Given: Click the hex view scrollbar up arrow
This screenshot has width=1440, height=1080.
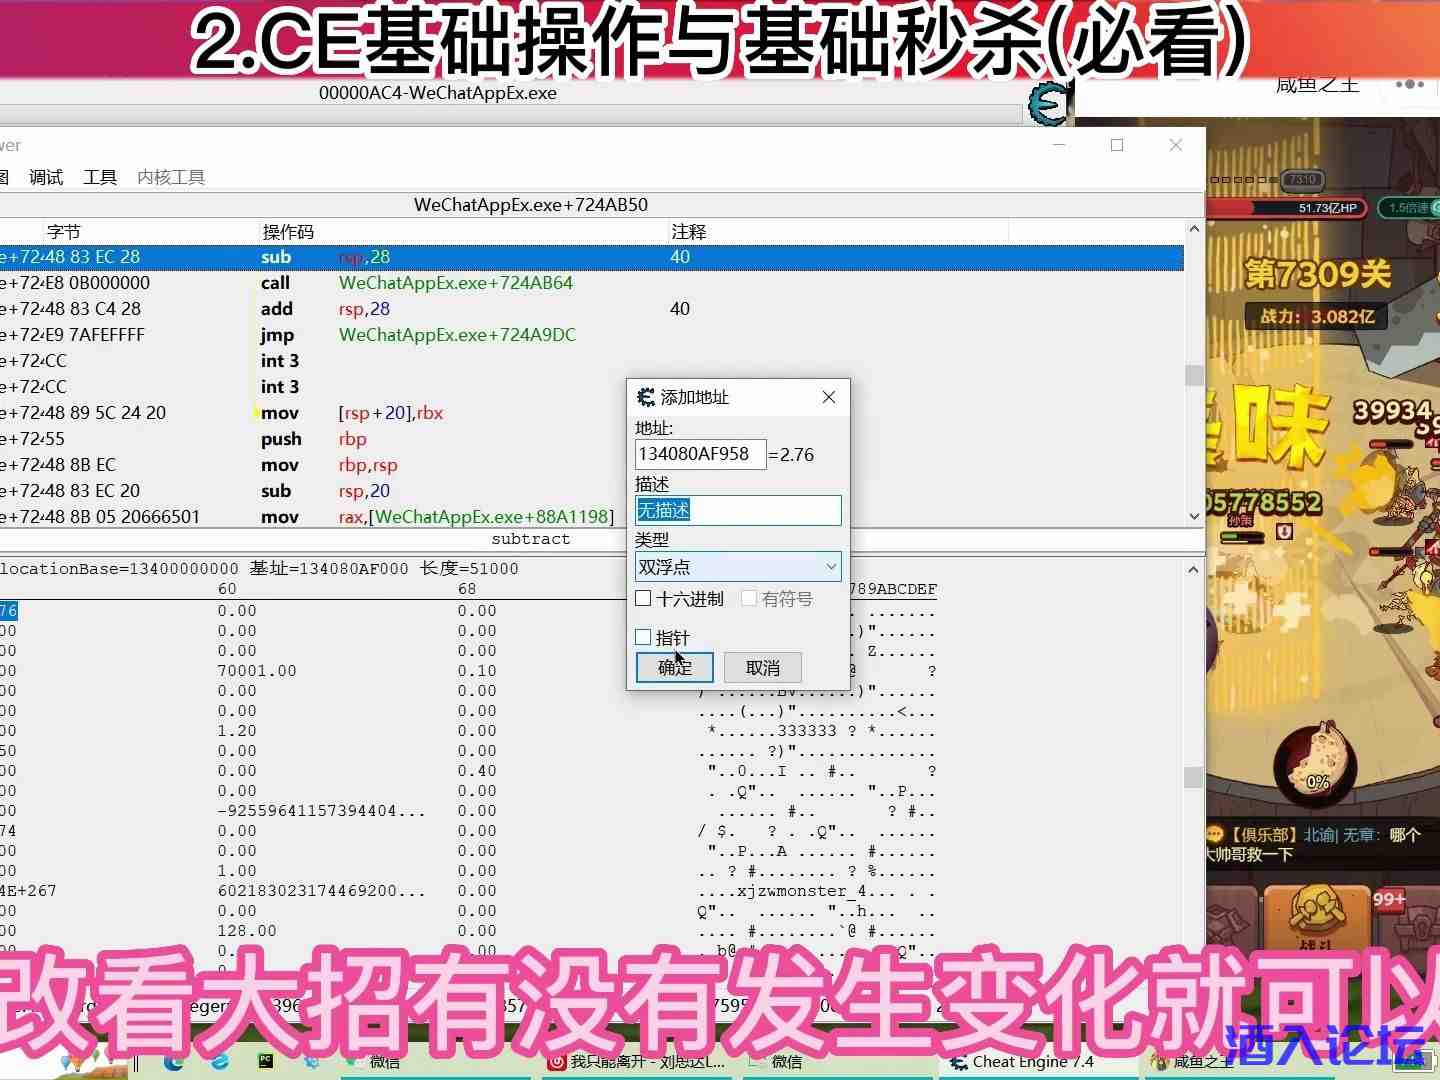Looking at the screenshot, I should (1194, 569).
